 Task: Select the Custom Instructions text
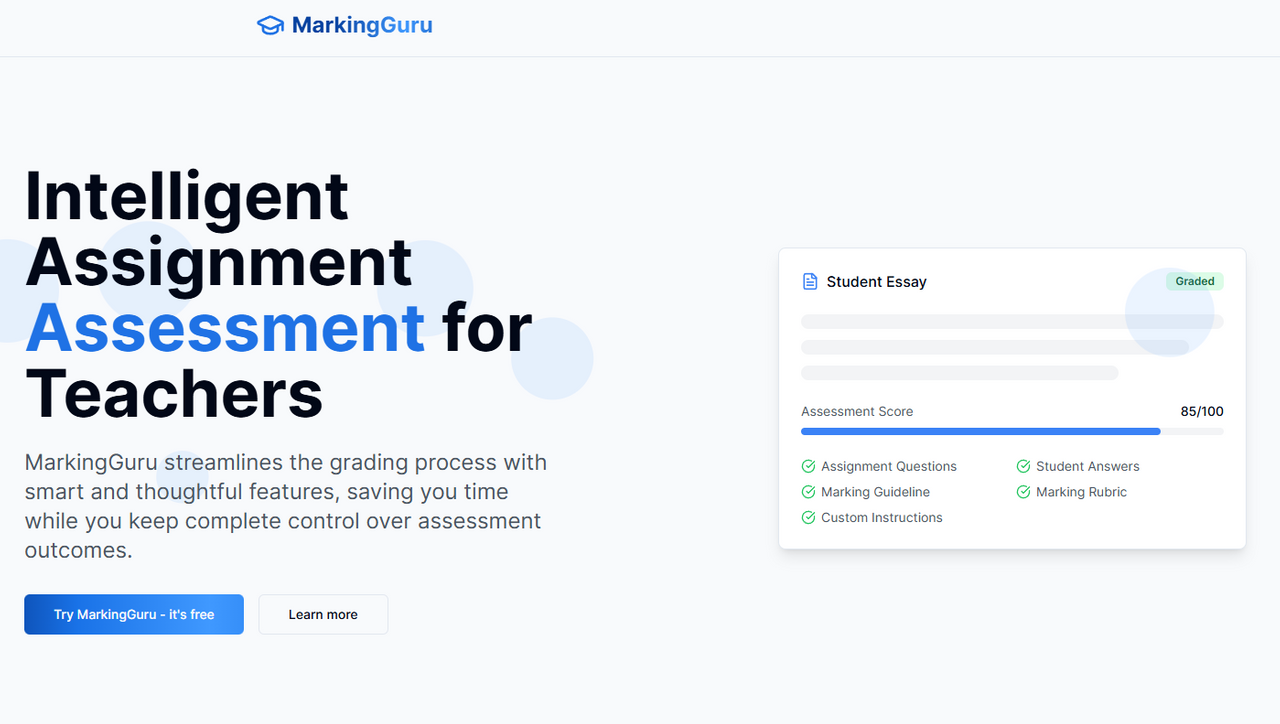882,518
